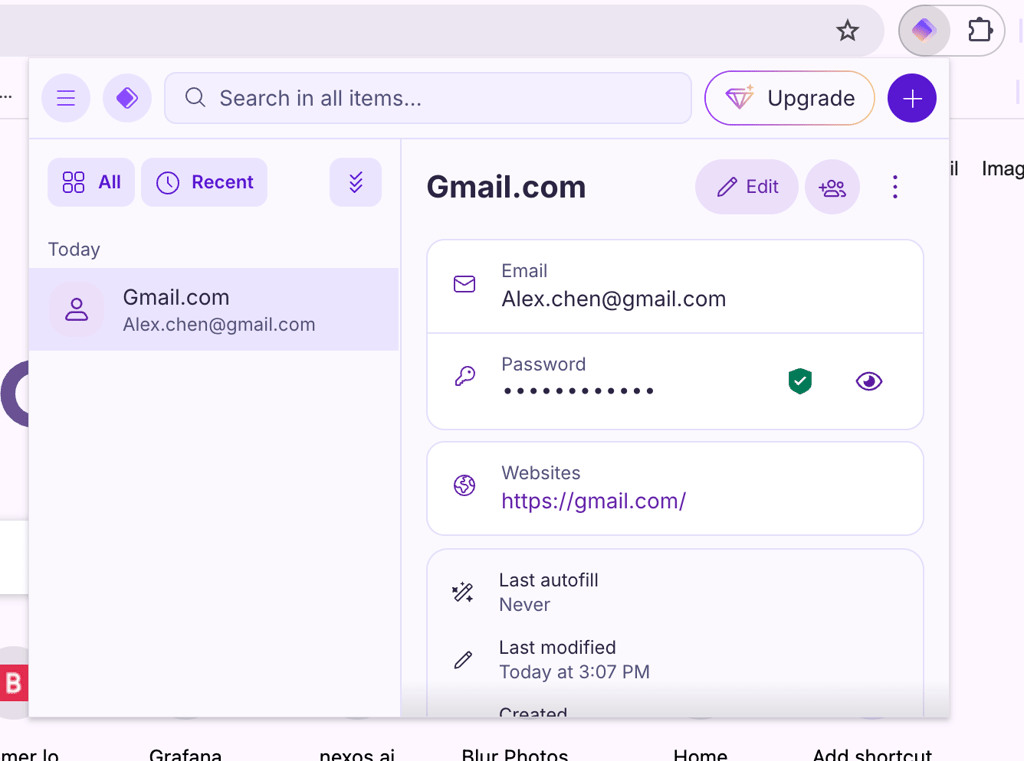
Task: Click the Today group label
Action: [x=74, y=250]
